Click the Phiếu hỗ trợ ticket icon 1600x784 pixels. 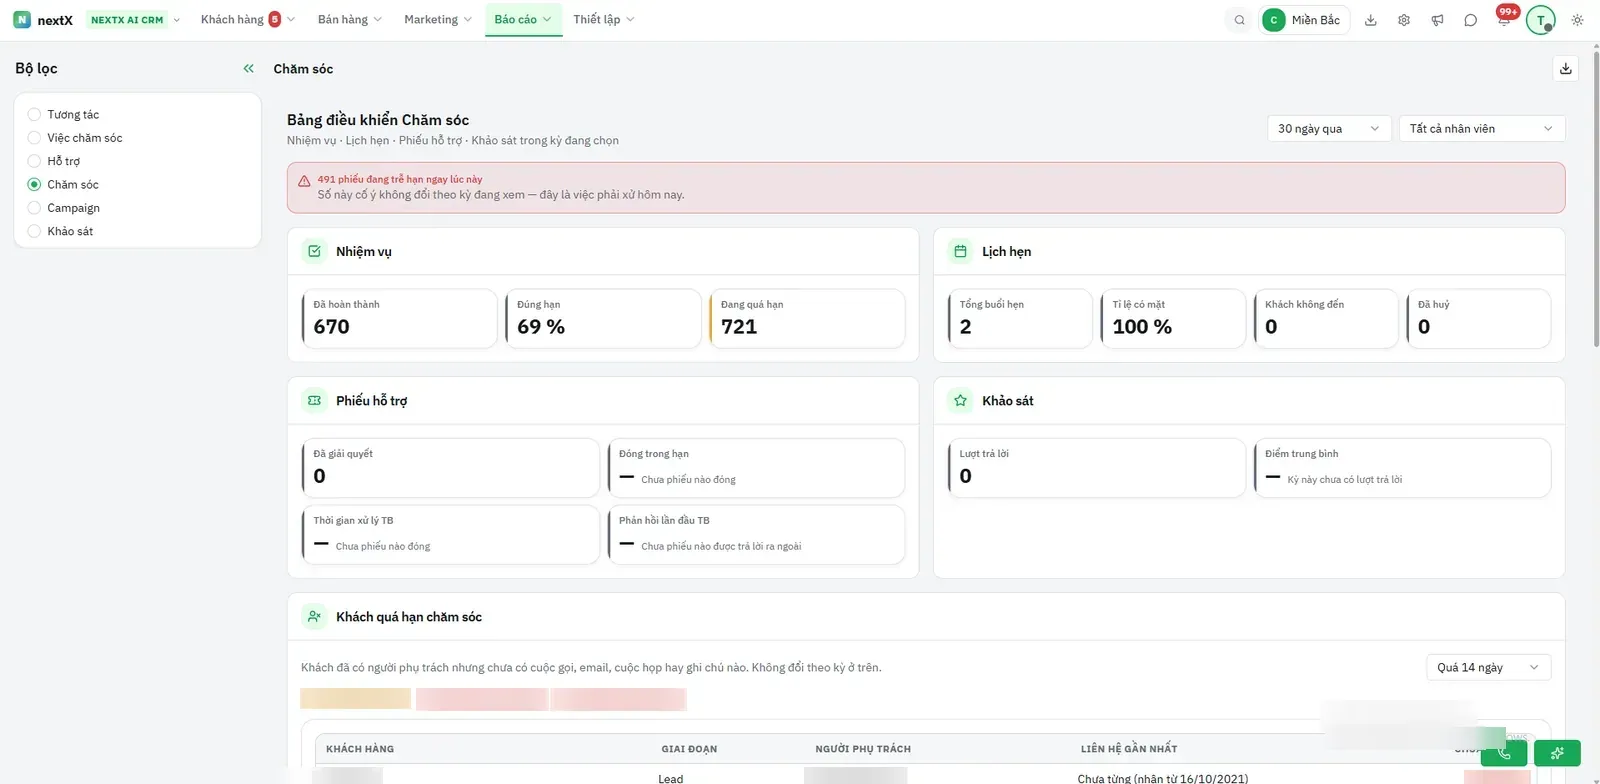pyautogui.click(x=314, y=400)
